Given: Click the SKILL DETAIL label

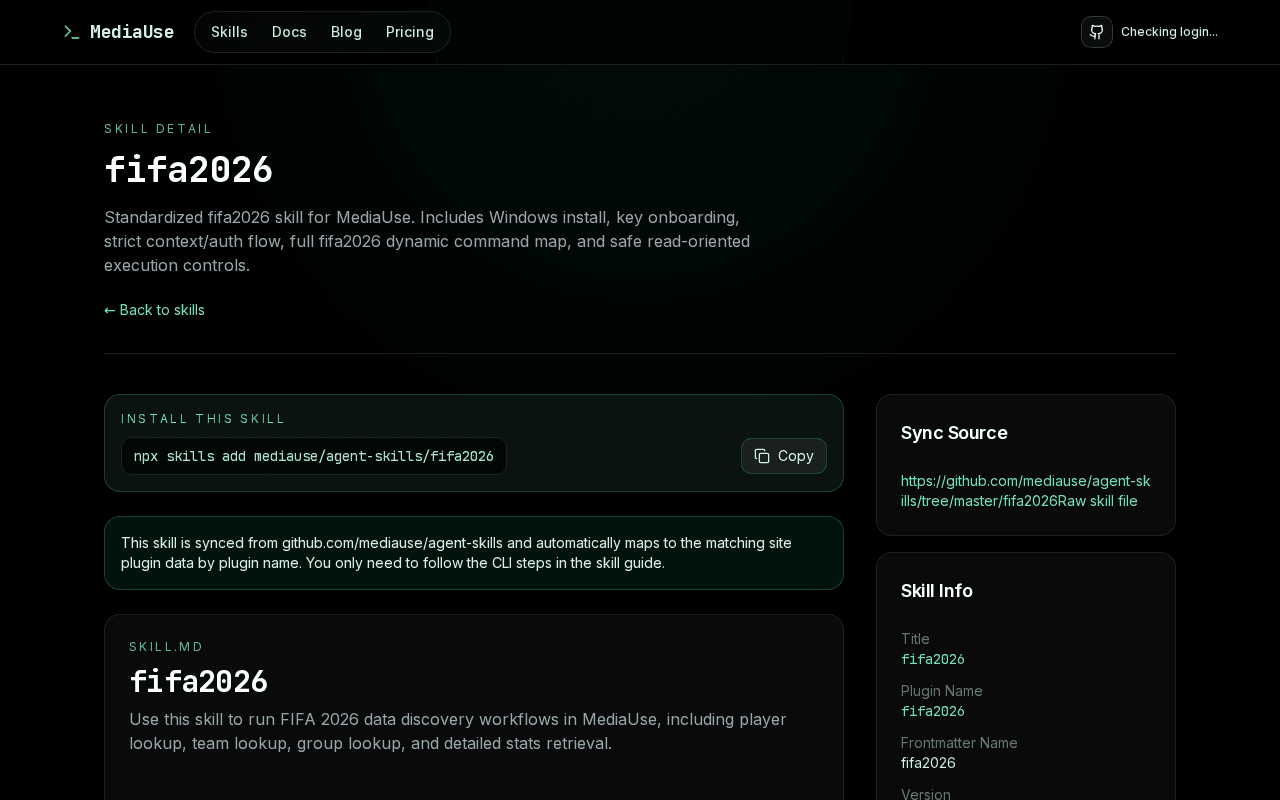Looking at the screenshot, I should pos(158,129).
